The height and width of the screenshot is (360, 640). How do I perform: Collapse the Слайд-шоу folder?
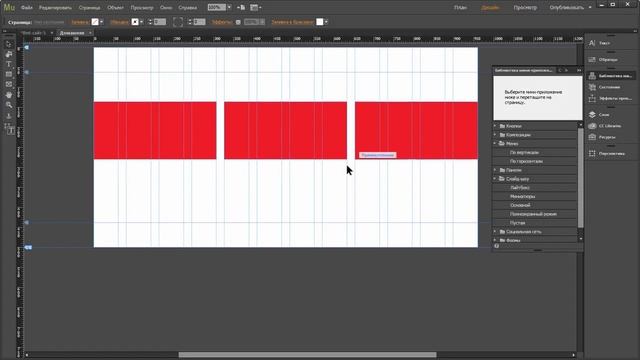[495, 179]
